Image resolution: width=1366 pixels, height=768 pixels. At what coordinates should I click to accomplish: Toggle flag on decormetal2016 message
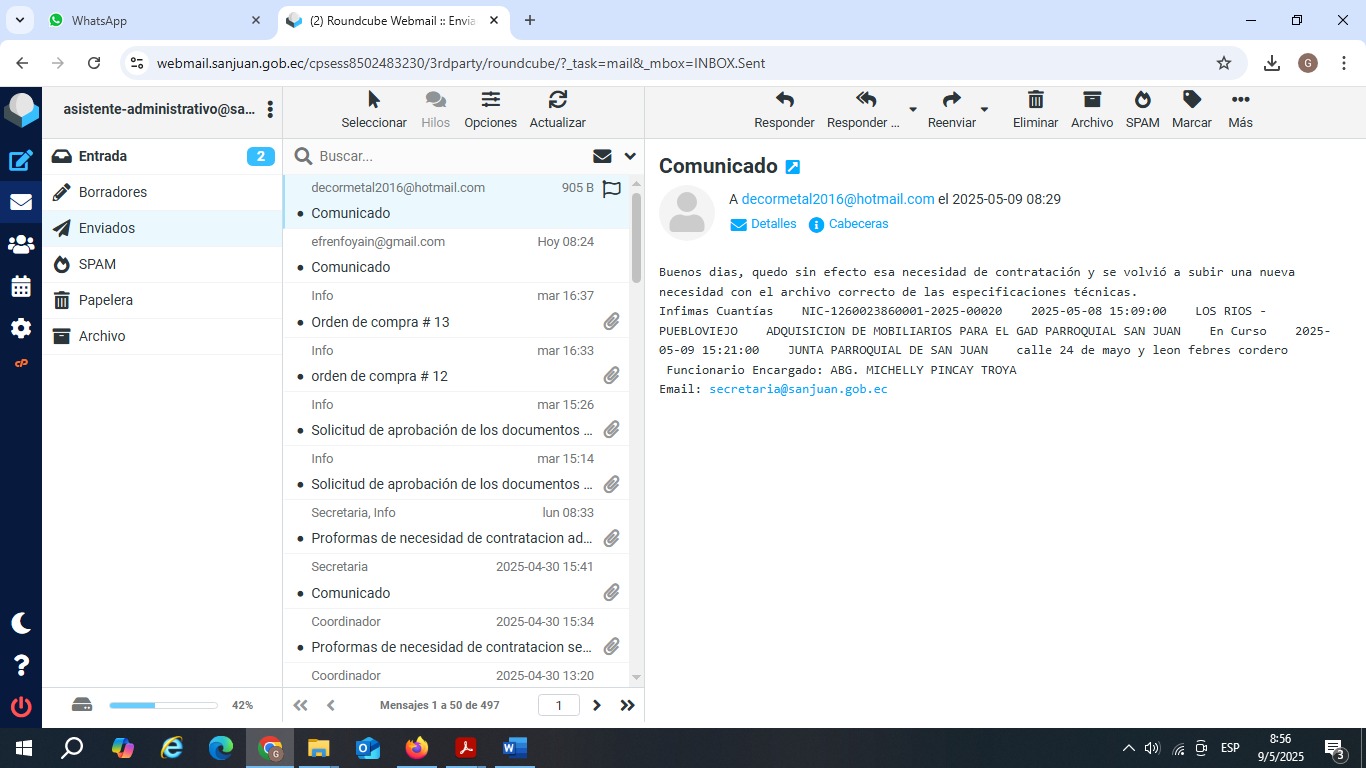[x=612, y=188]
